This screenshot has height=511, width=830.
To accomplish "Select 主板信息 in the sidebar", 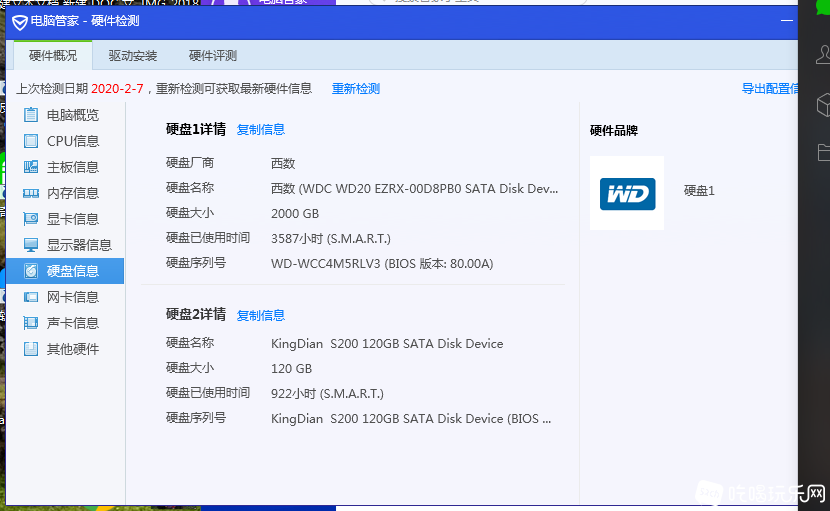I will tap(65, 167).
